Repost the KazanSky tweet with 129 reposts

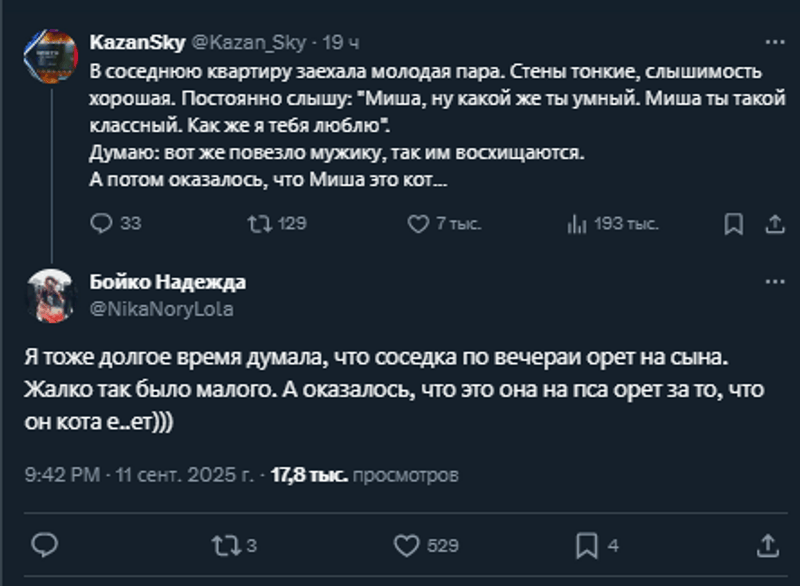pyautogui.click(x=257, y=224)
